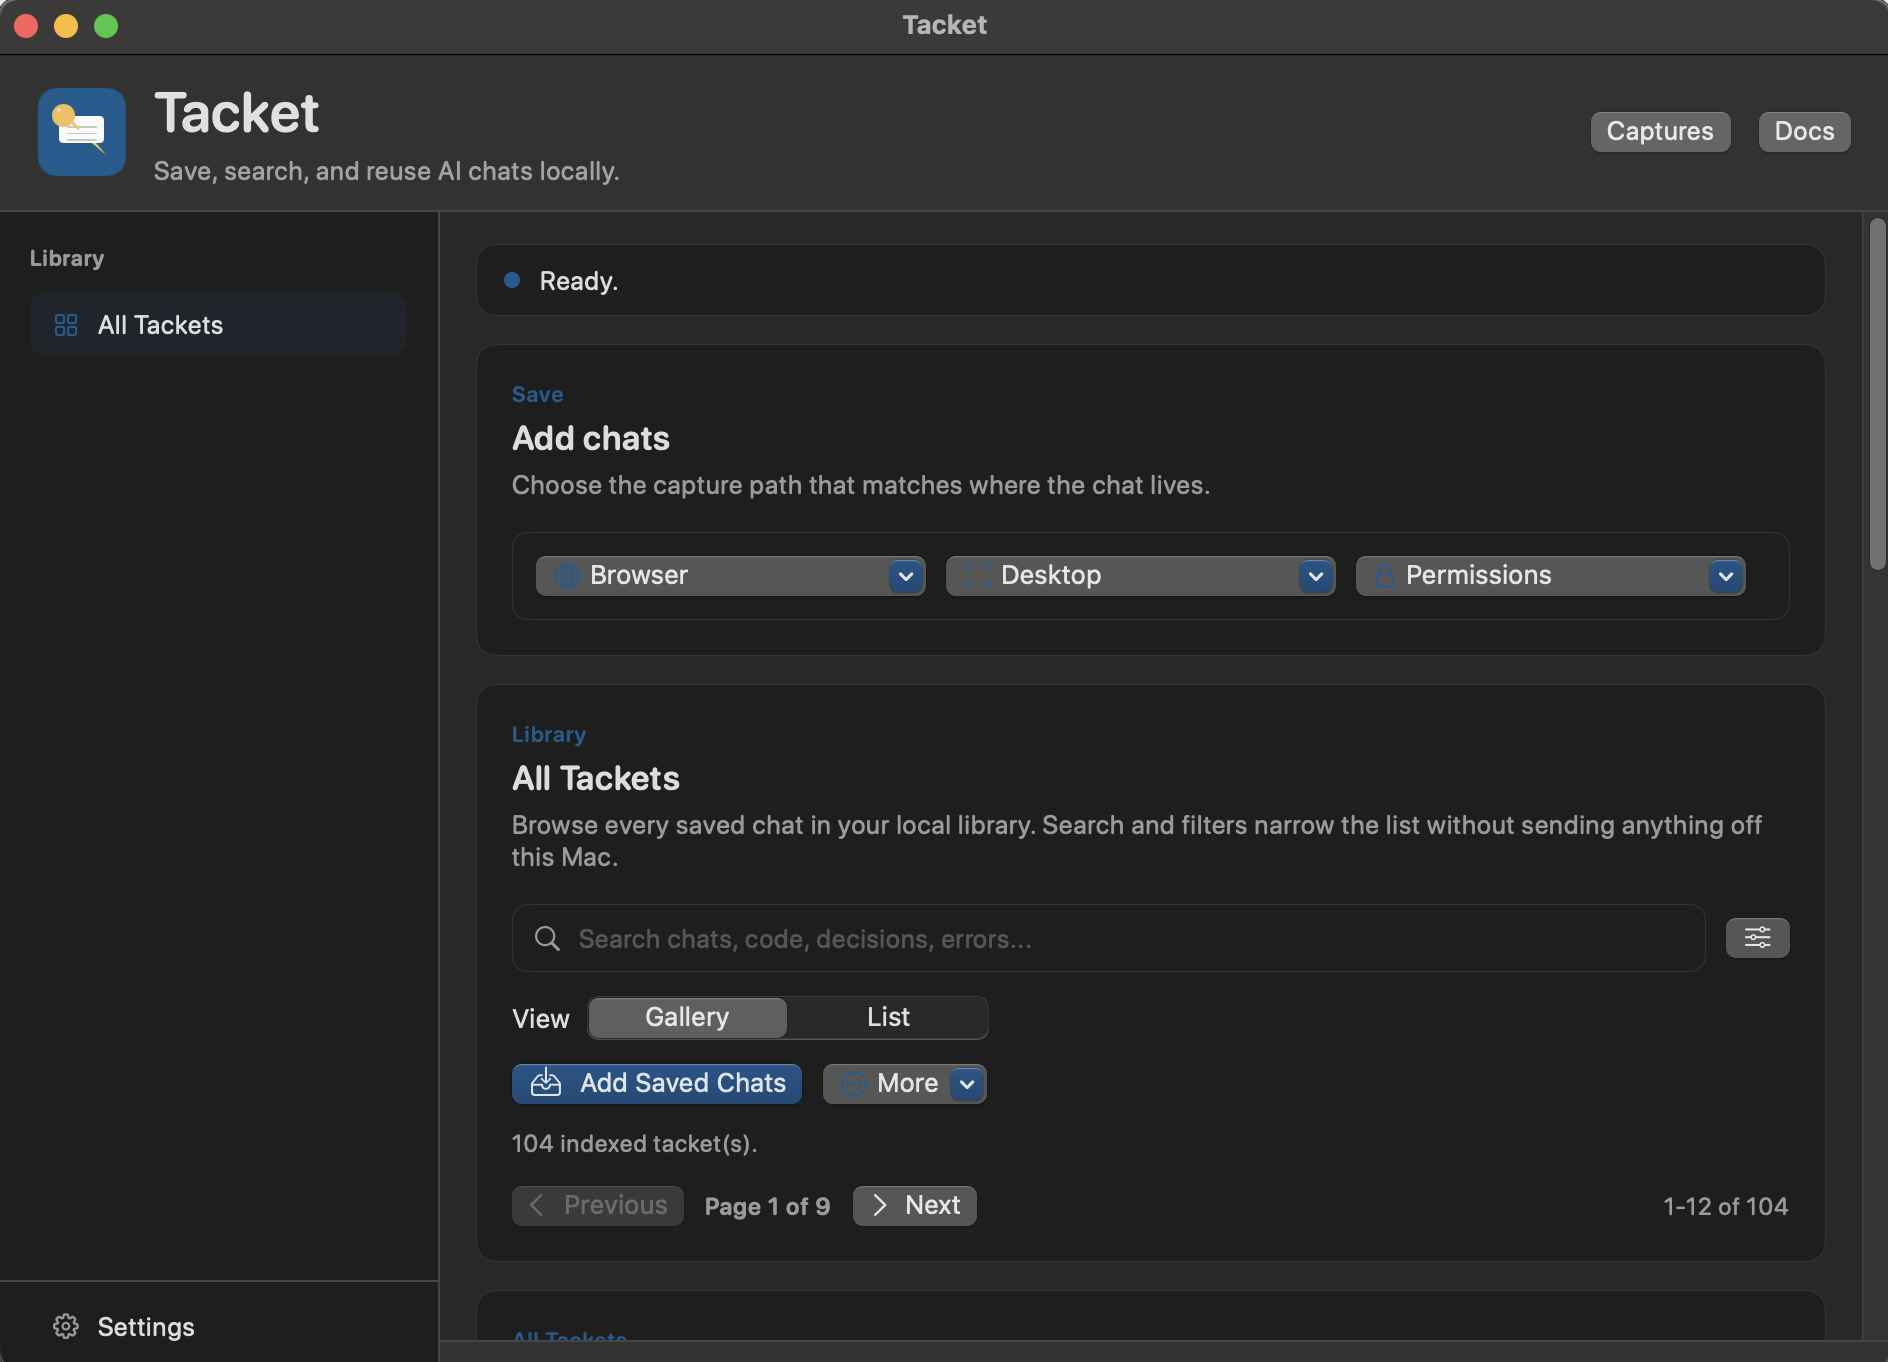Open the Captures button
1888x1362 pixels.
click(x=1660, y=131)
